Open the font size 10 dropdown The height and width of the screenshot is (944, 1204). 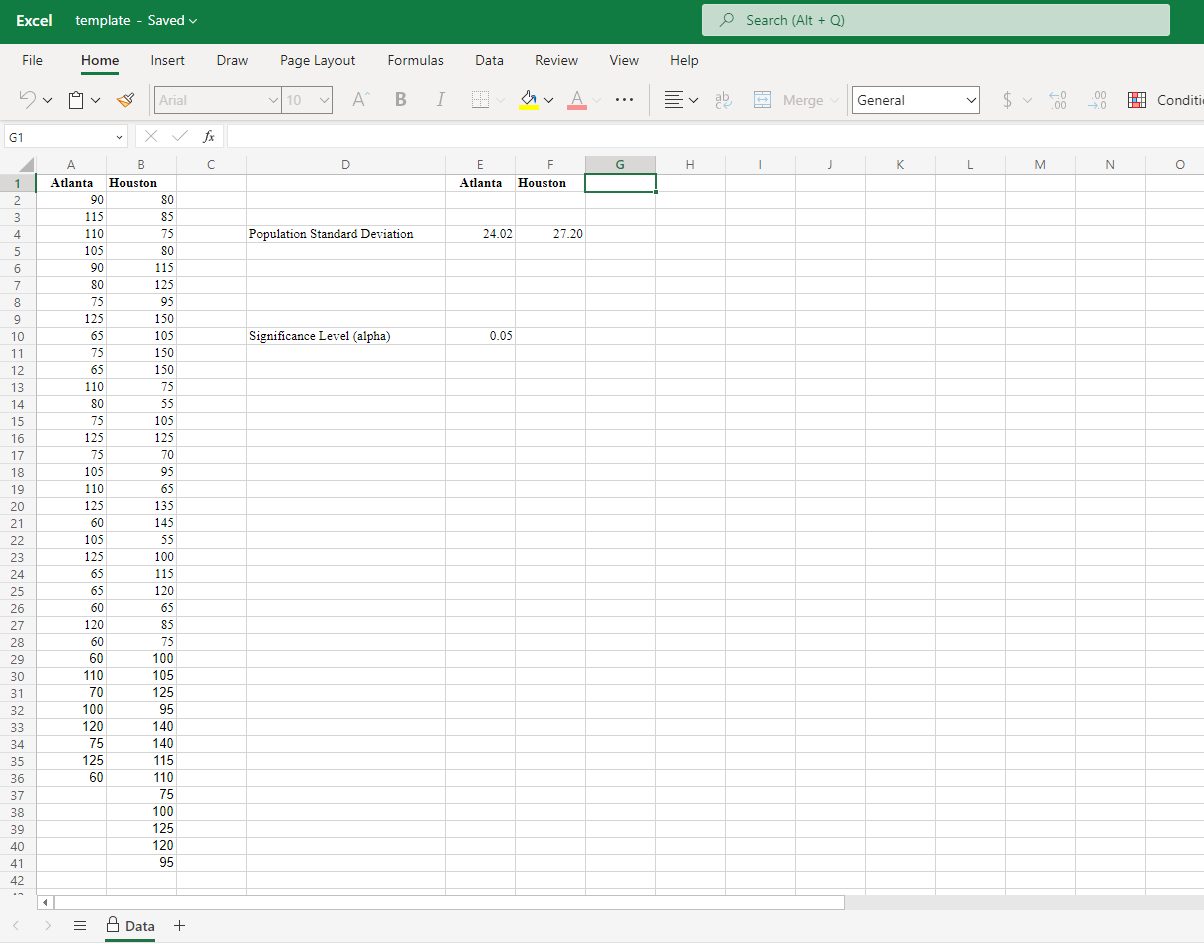[307, 100]
